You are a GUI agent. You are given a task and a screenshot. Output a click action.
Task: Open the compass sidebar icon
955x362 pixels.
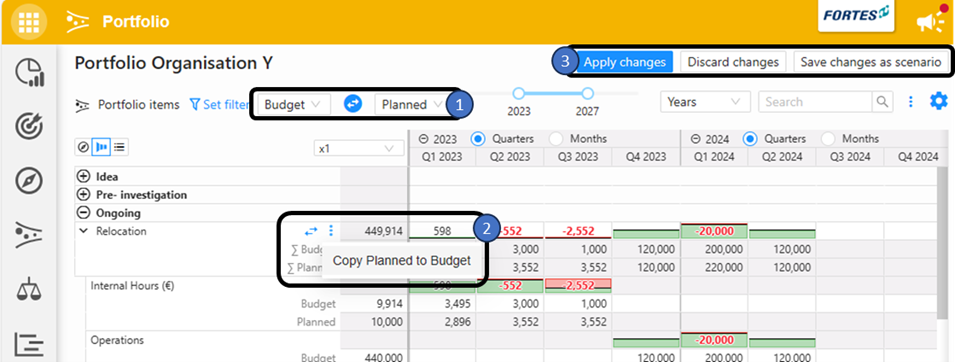29,181
